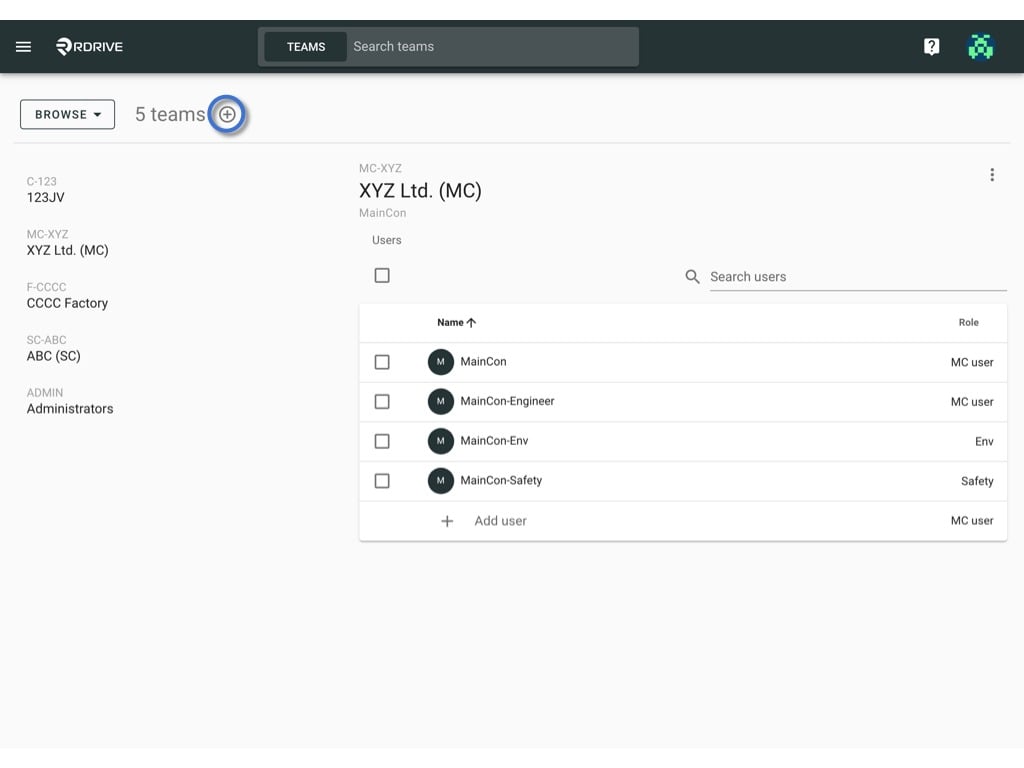Click the MainCon-Engineer user name
Viewport: 1024px width, 768px height.
click(507, 402)
